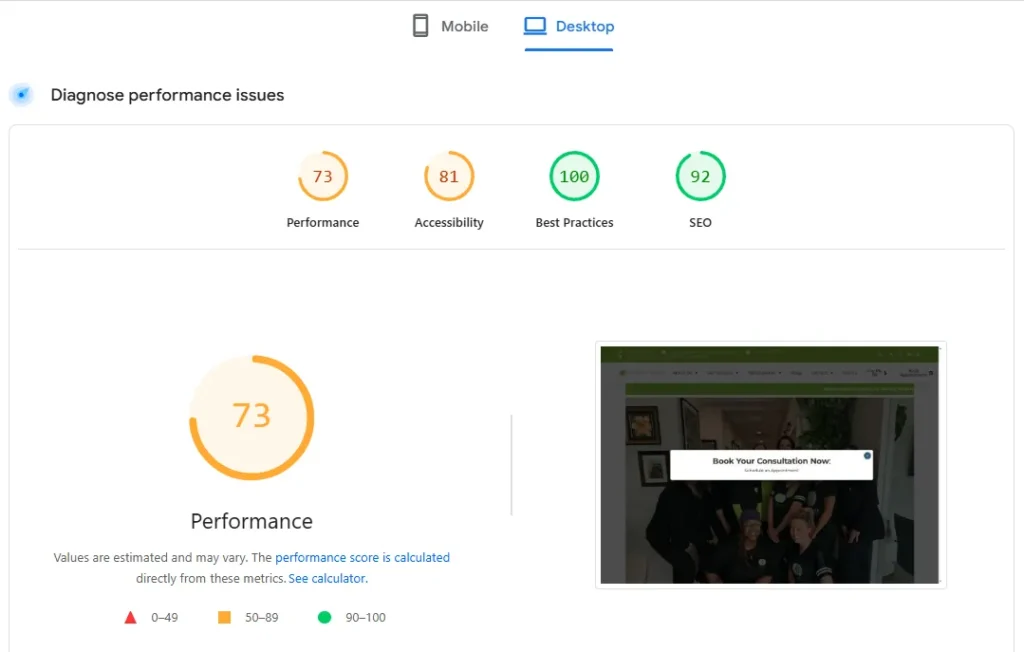Open the 'See calculator' link
The image size is (1024, 652).
(327, 579)
